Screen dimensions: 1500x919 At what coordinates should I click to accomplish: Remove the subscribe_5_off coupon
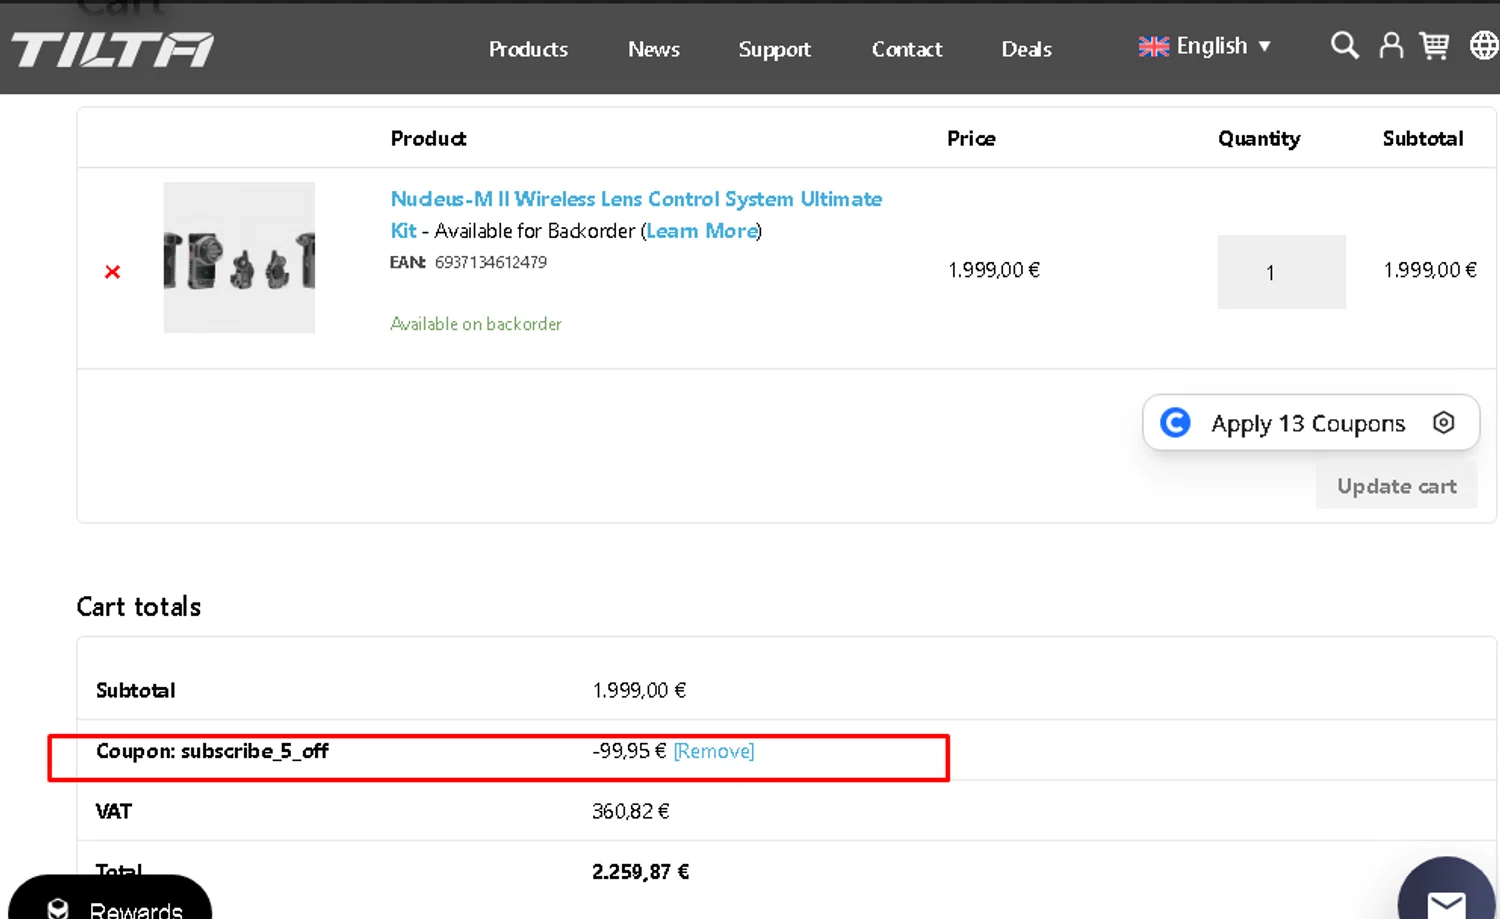714,751
